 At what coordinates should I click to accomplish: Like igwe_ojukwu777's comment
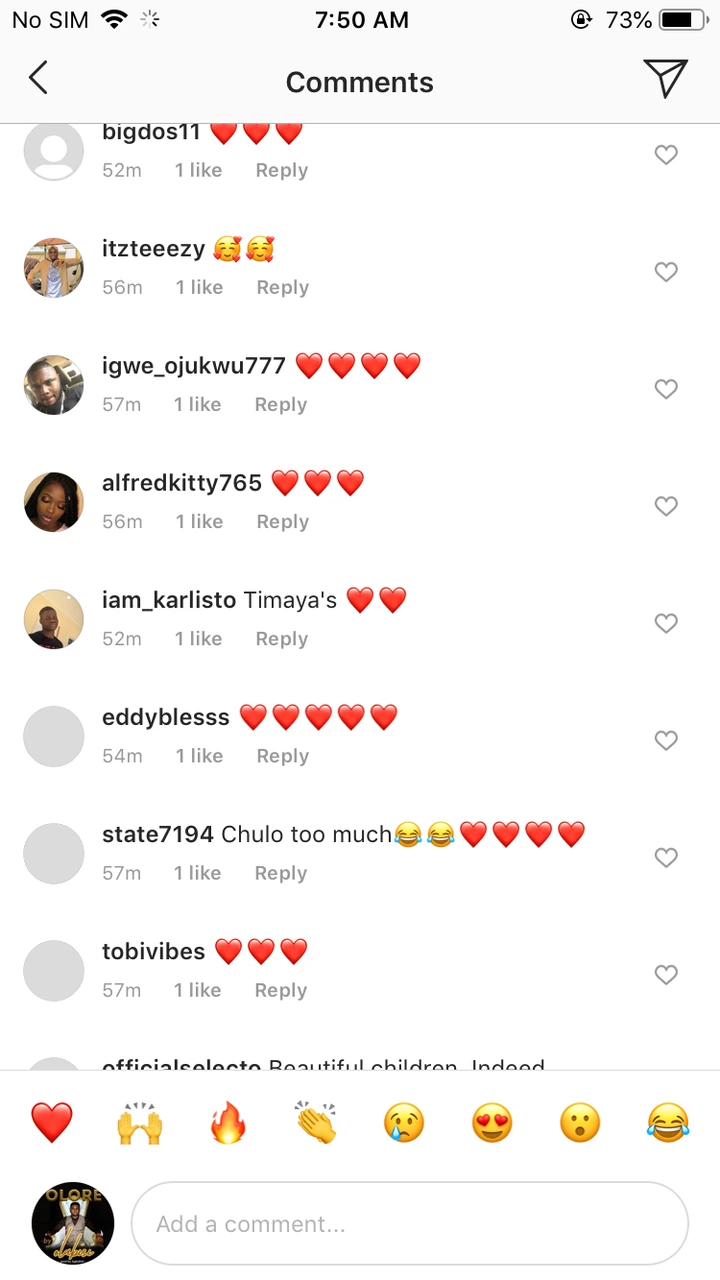pyautogui.click(x=666, y=389)
